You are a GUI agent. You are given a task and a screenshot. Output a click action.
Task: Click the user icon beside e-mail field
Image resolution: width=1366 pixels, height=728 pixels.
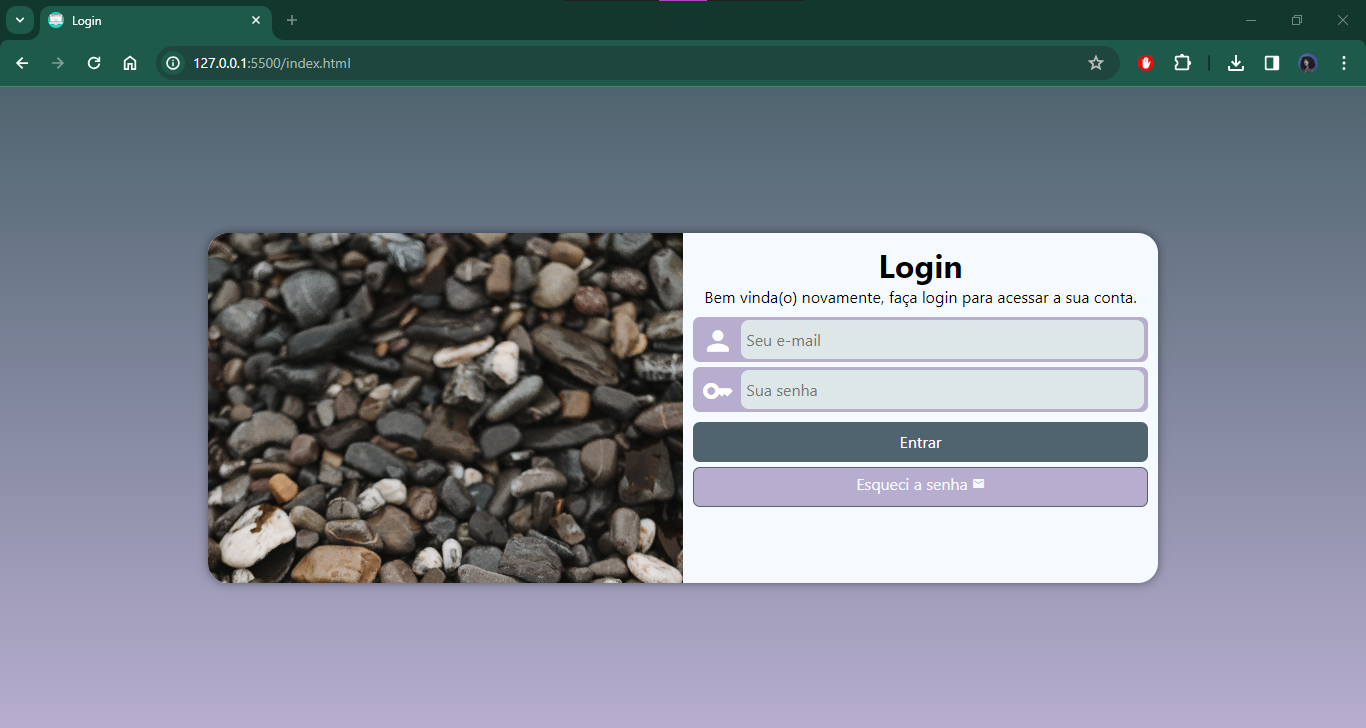718,340
